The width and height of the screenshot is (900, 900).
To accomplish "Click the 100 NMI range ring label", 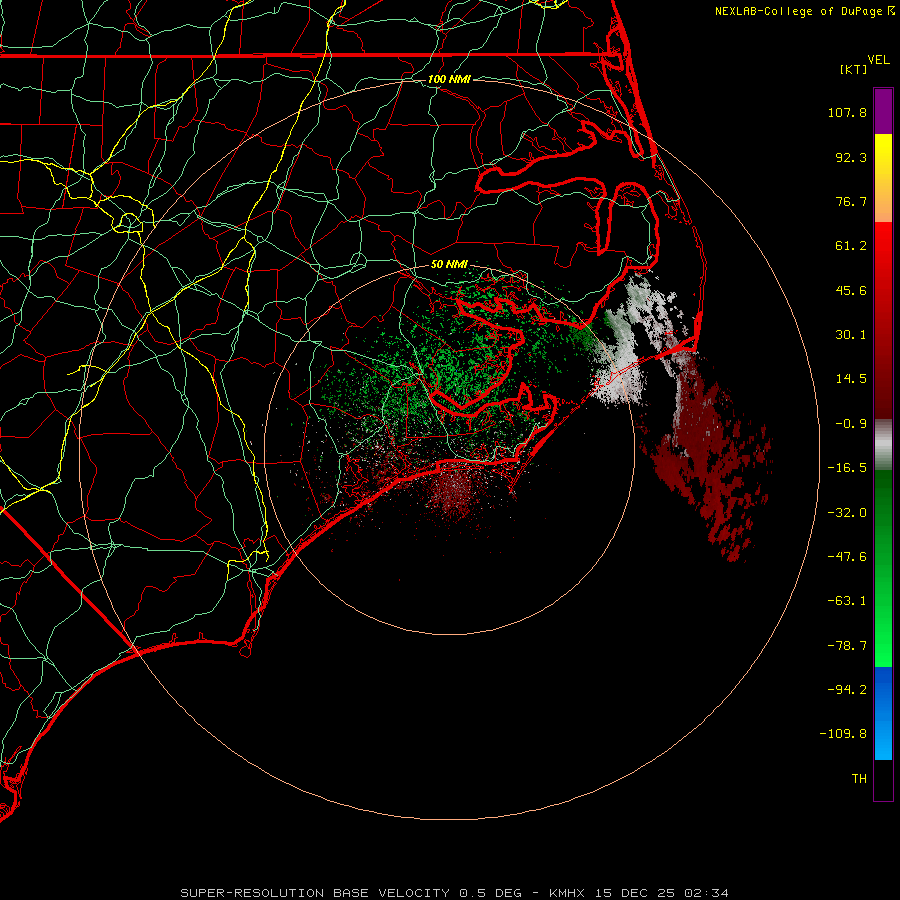I will pos(449,79).
